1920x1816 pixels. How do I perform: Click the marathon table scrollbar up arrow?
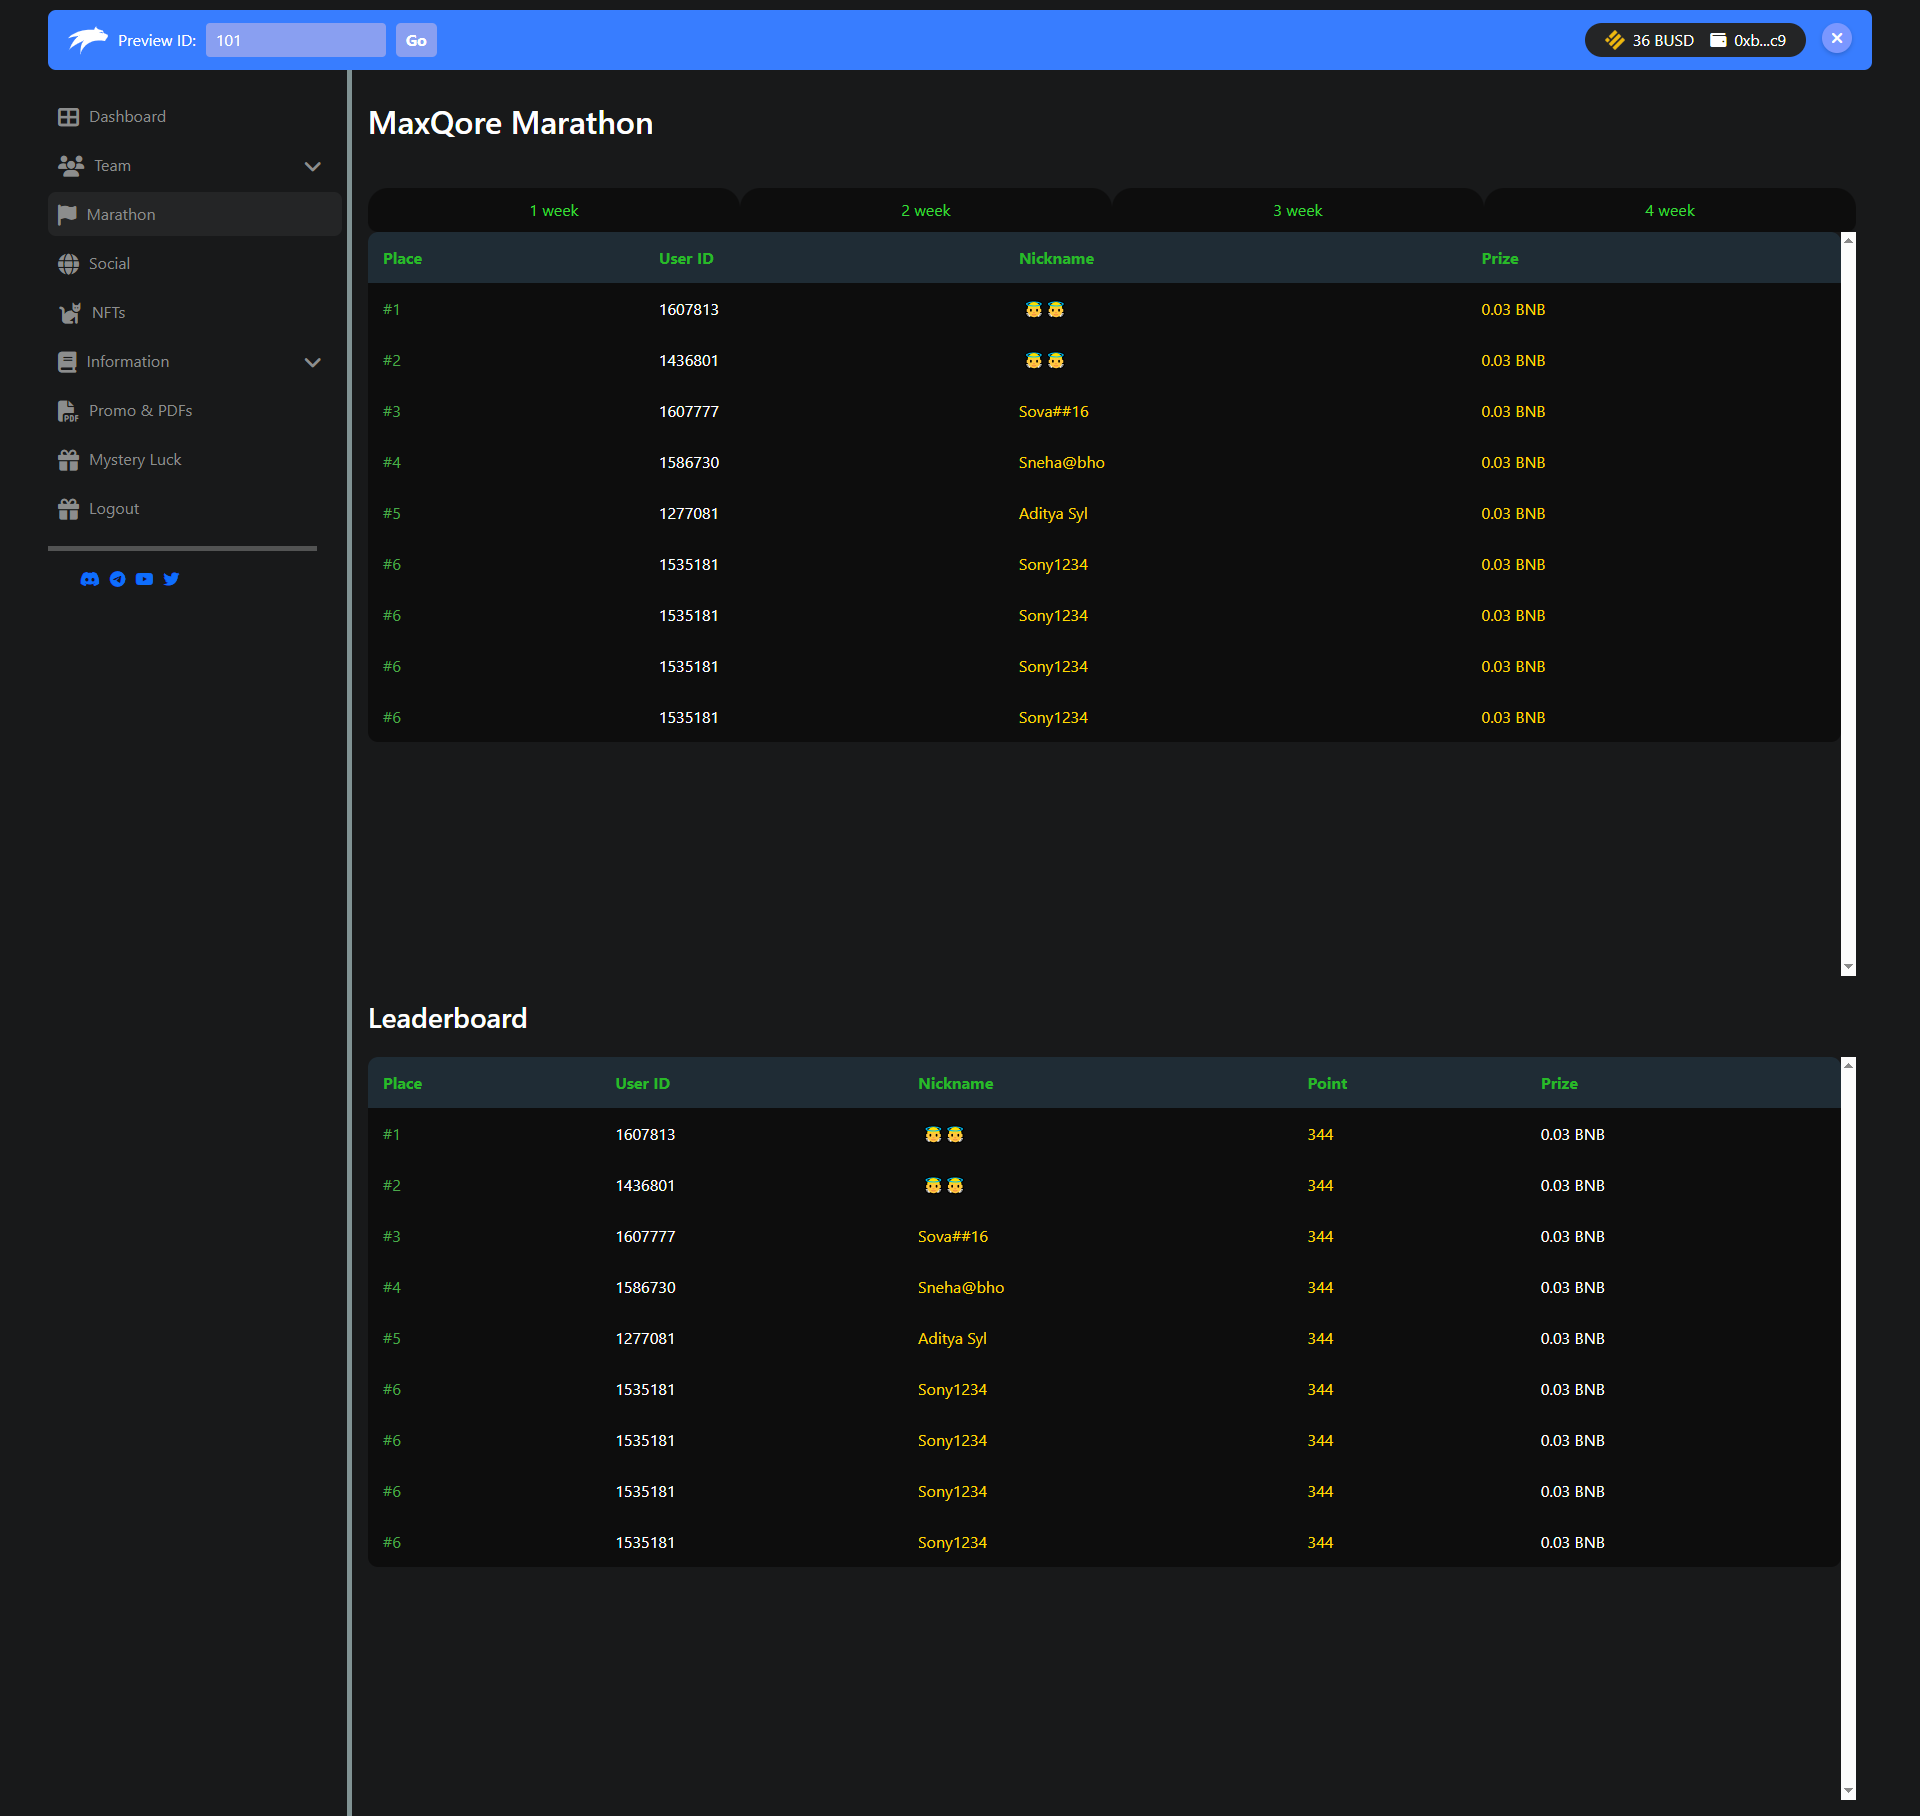[x=1848, y=240]
